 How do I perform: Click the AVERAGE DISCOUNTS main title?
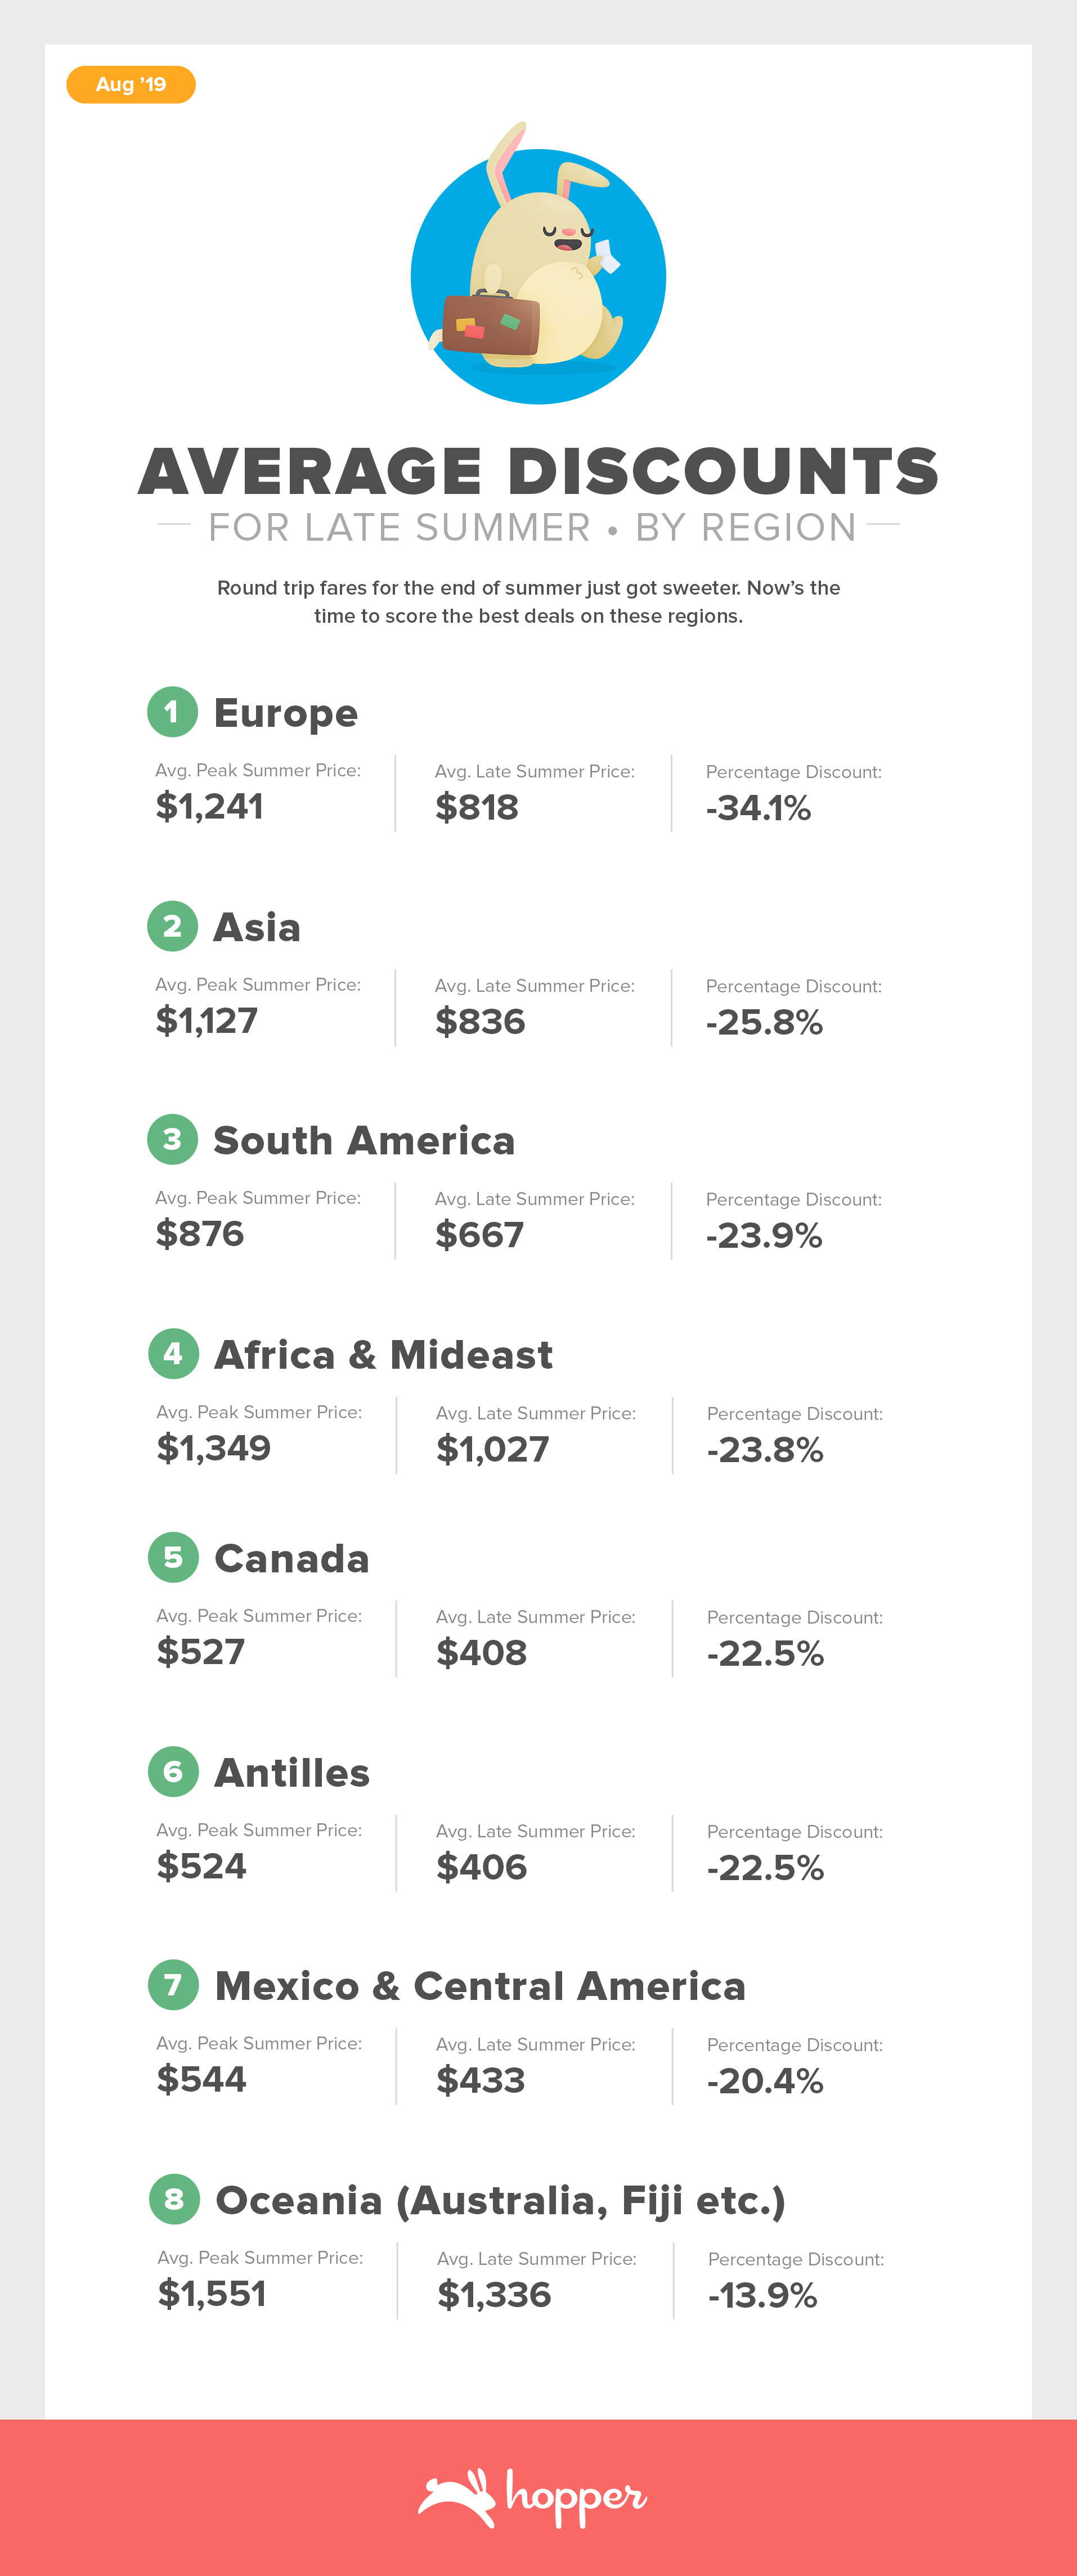click(538, 471)
